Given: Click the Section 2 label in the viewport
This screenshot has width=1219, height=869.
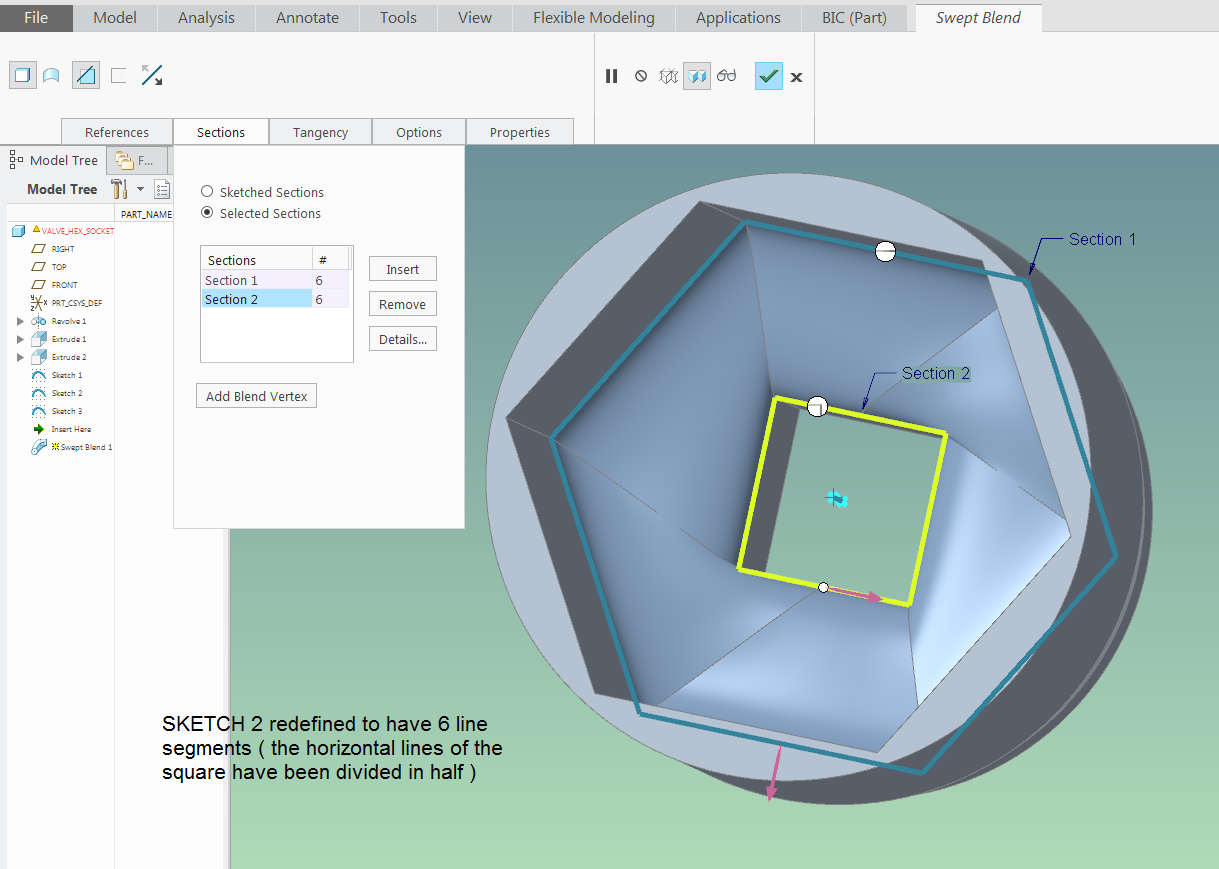Looking at the screenshot, I should pyautogui.click(x=936, y=373).
